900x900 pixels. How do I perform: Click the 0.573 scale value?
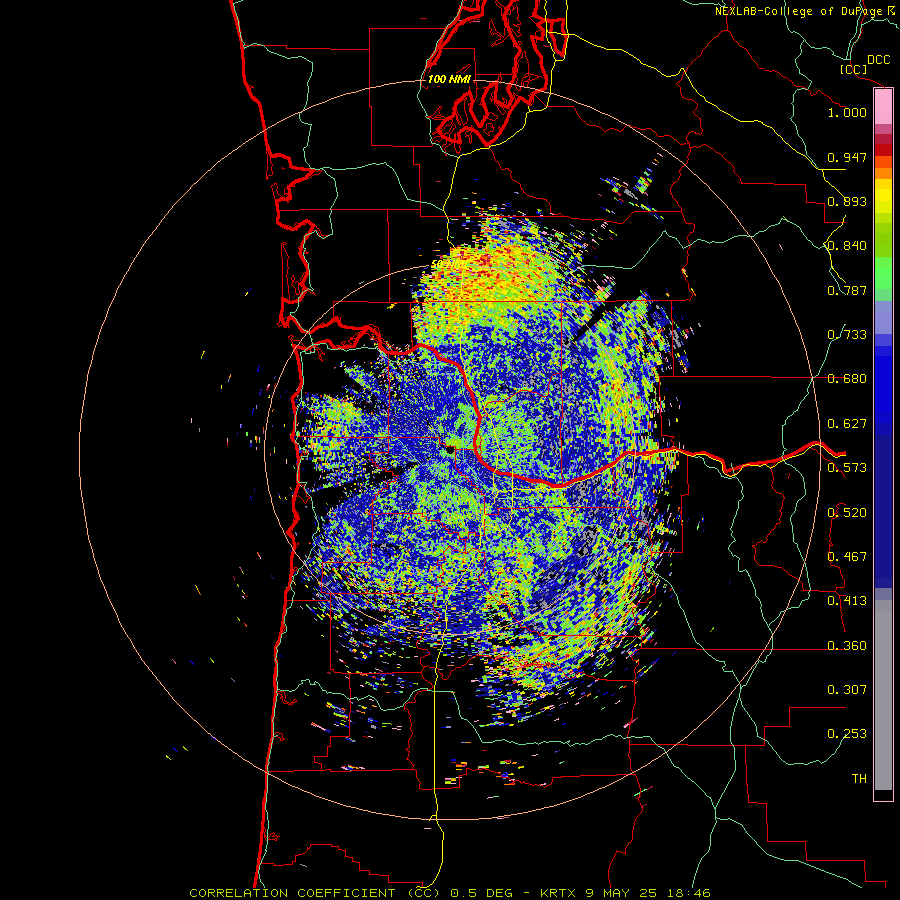coord(847,468)
